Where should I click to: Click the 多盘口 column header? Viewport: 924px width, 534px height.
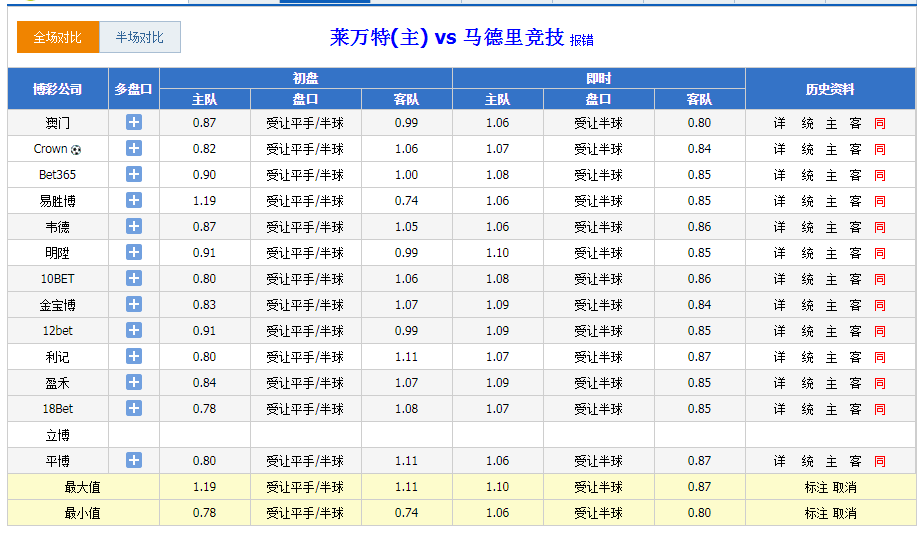[x=134, y=89]
